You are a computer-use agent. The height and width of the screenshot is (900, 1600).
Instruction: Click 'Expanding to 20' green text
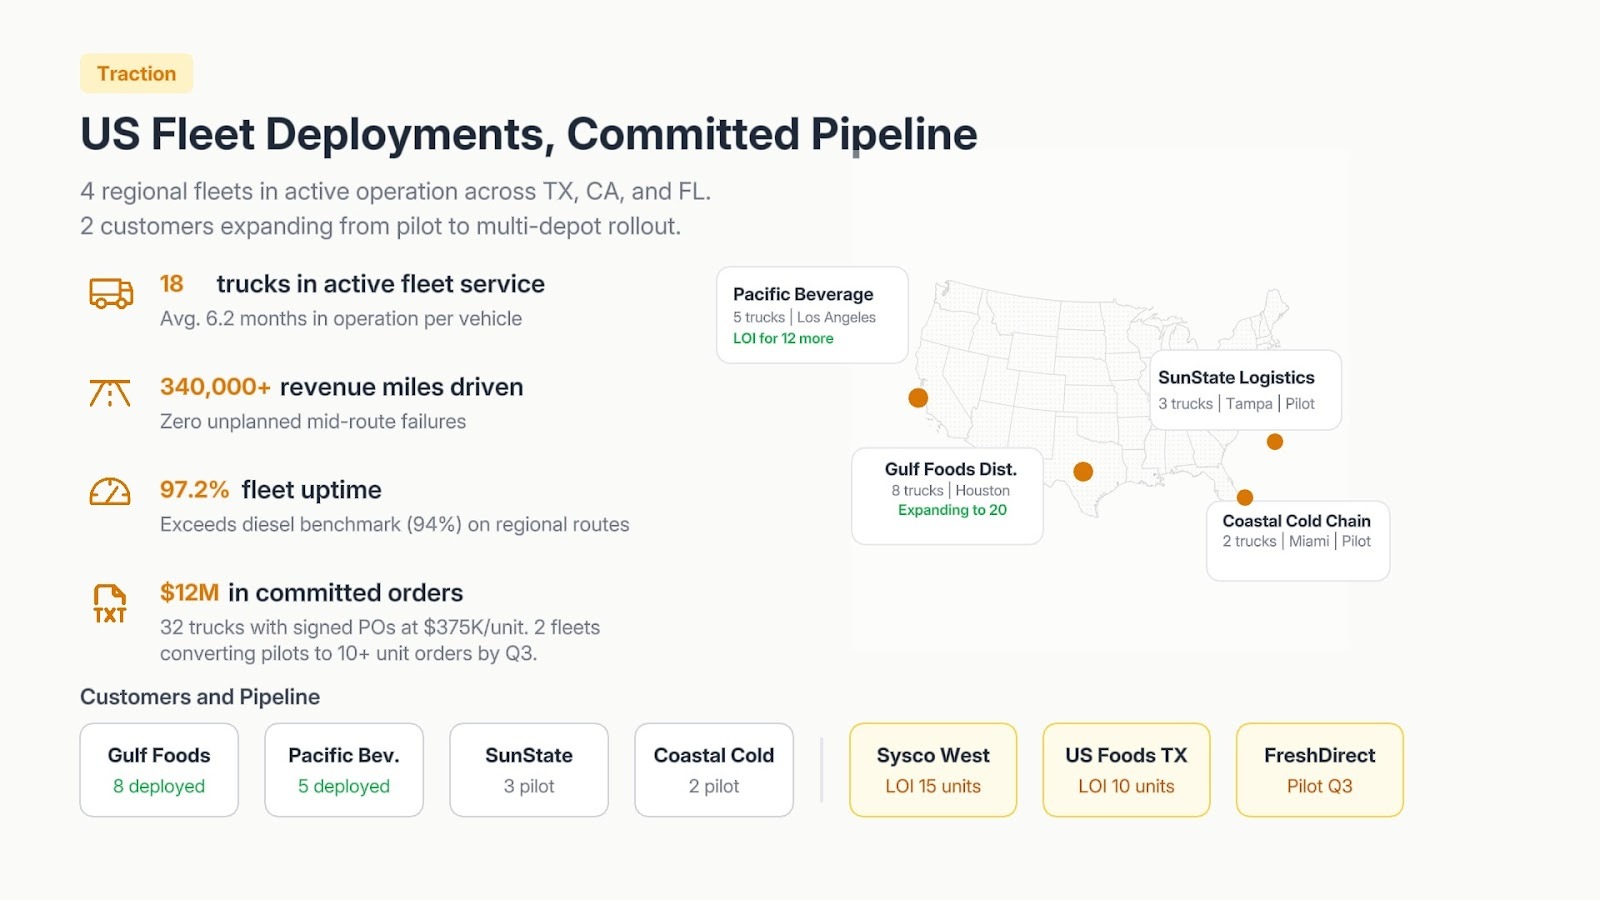point(952,510)
